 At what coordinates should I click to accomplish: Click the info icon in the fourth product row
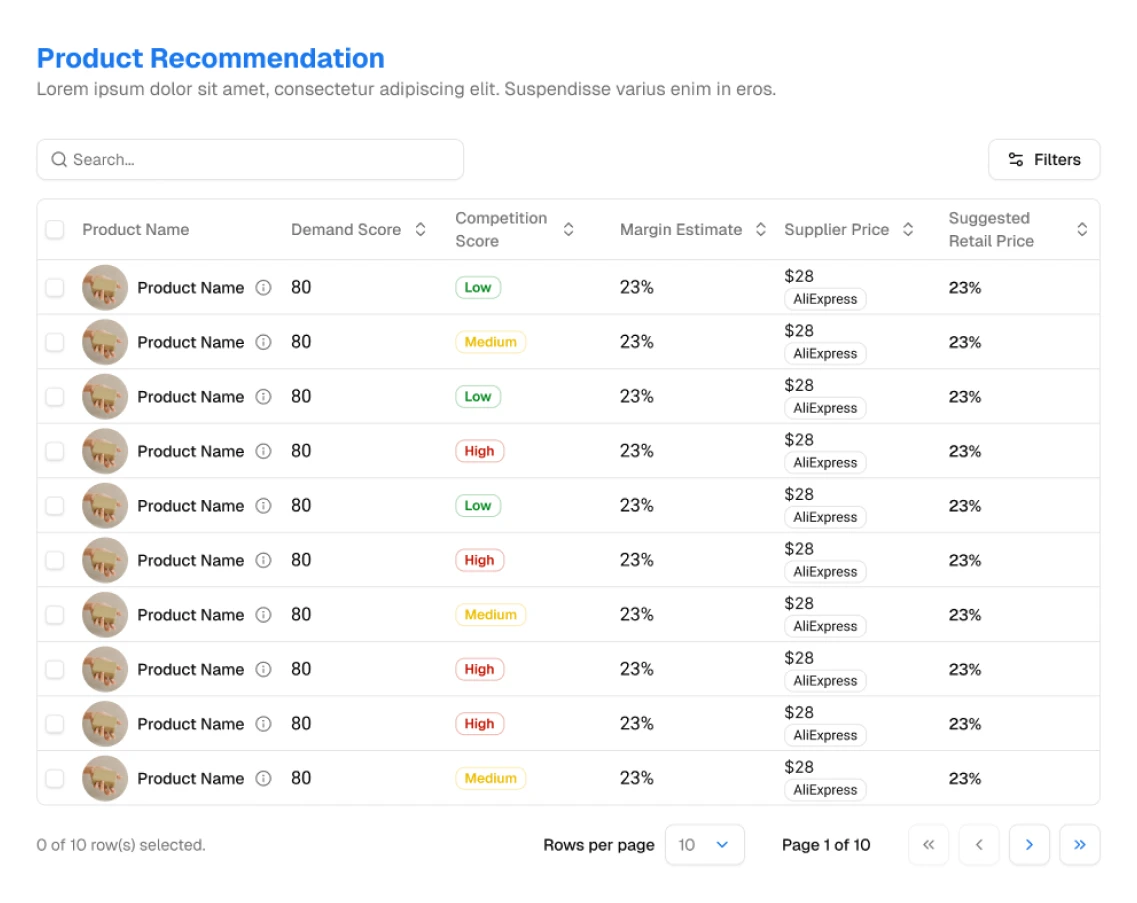pyautogui.click(x=263, y=451)
